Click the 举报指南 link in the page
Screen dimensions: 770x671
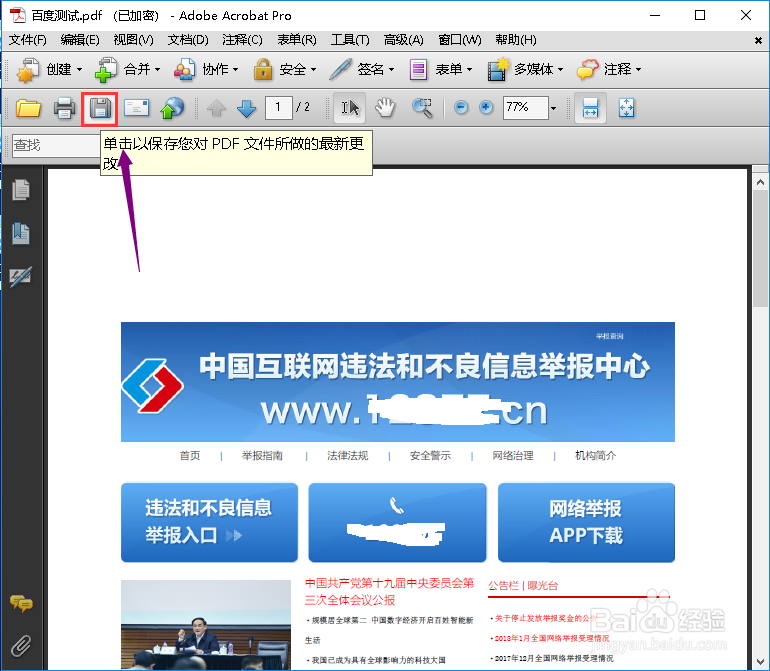(262, 456)
